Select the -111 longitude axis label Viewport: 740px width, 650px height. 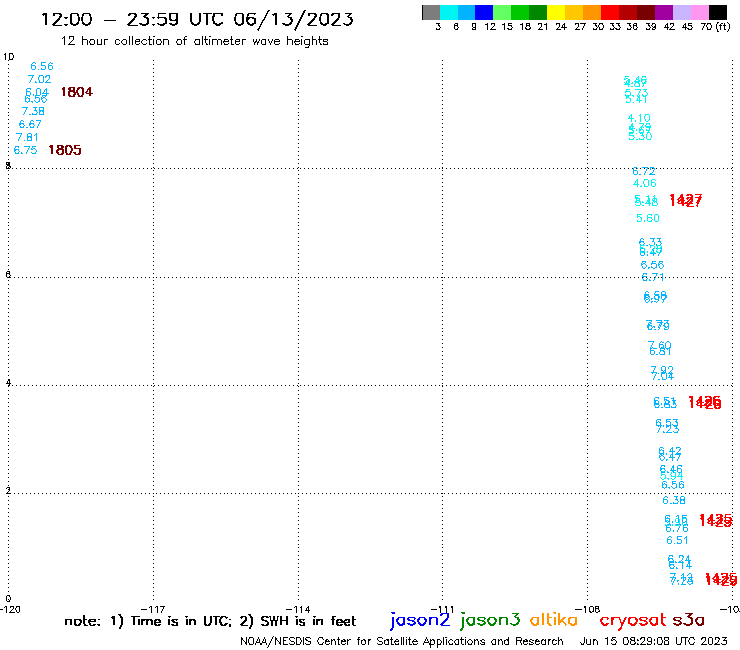pos(442,609)
